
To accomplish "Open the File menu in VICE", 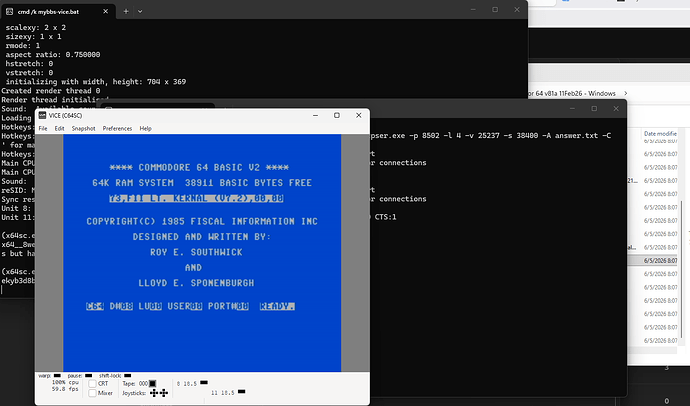I will (x=43, y=128).
